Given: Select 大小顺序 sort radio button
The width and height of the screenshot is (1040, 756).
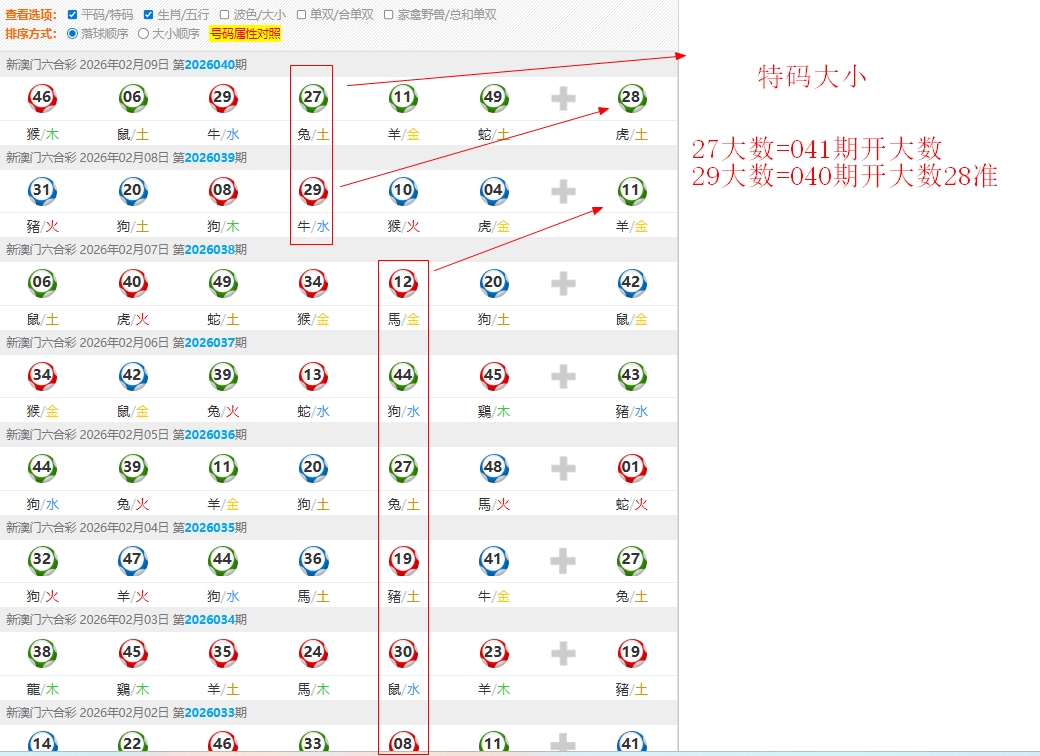Looking at the screenshot, I should tap(143, 33).
